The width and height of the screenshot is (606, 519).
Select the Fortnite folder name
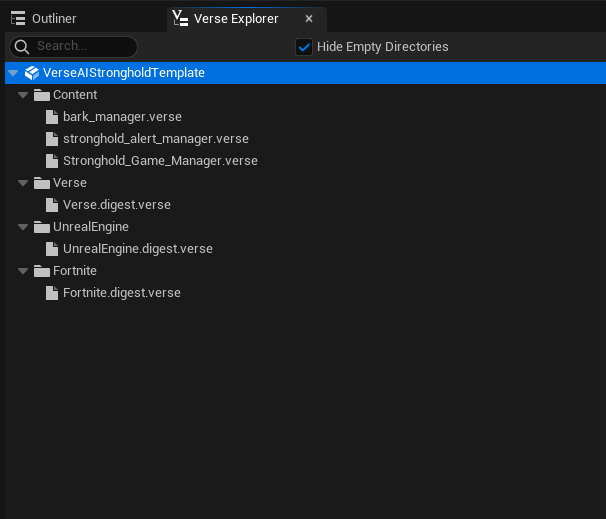(75, 271)
